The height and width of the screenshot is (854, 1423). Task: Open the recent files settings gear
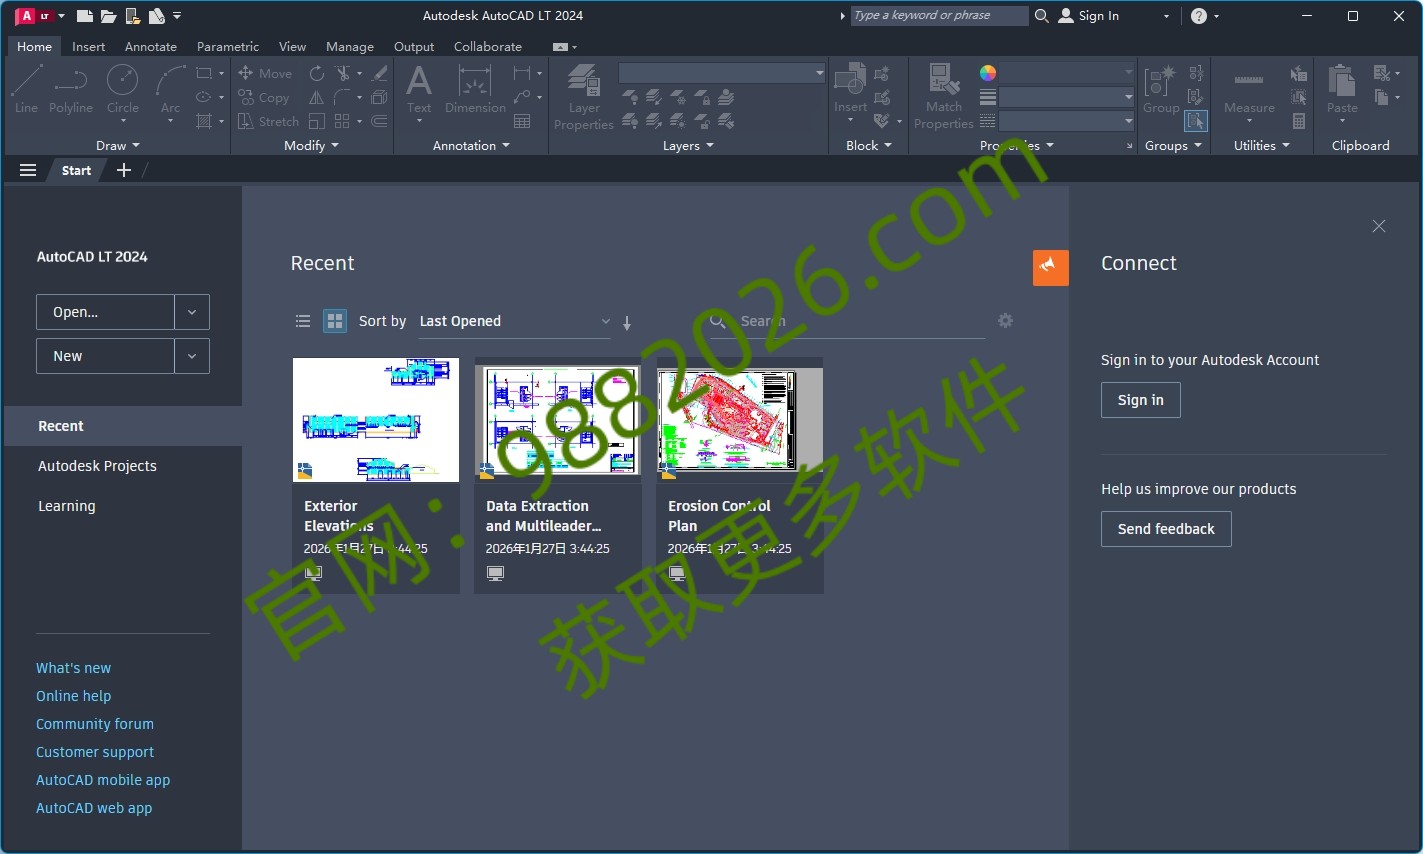[x=1005, y=320]
